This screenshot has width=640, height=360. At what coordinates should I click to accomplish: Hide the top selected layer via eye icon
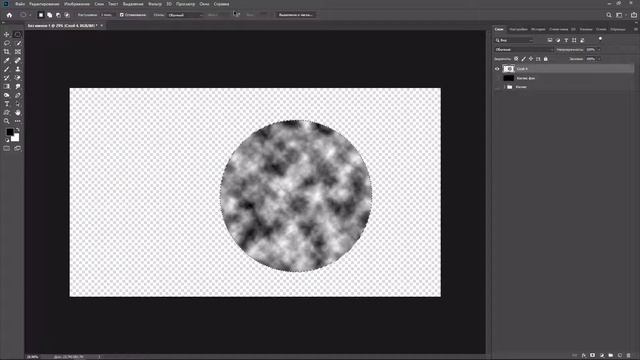click(x=497, y=69)
